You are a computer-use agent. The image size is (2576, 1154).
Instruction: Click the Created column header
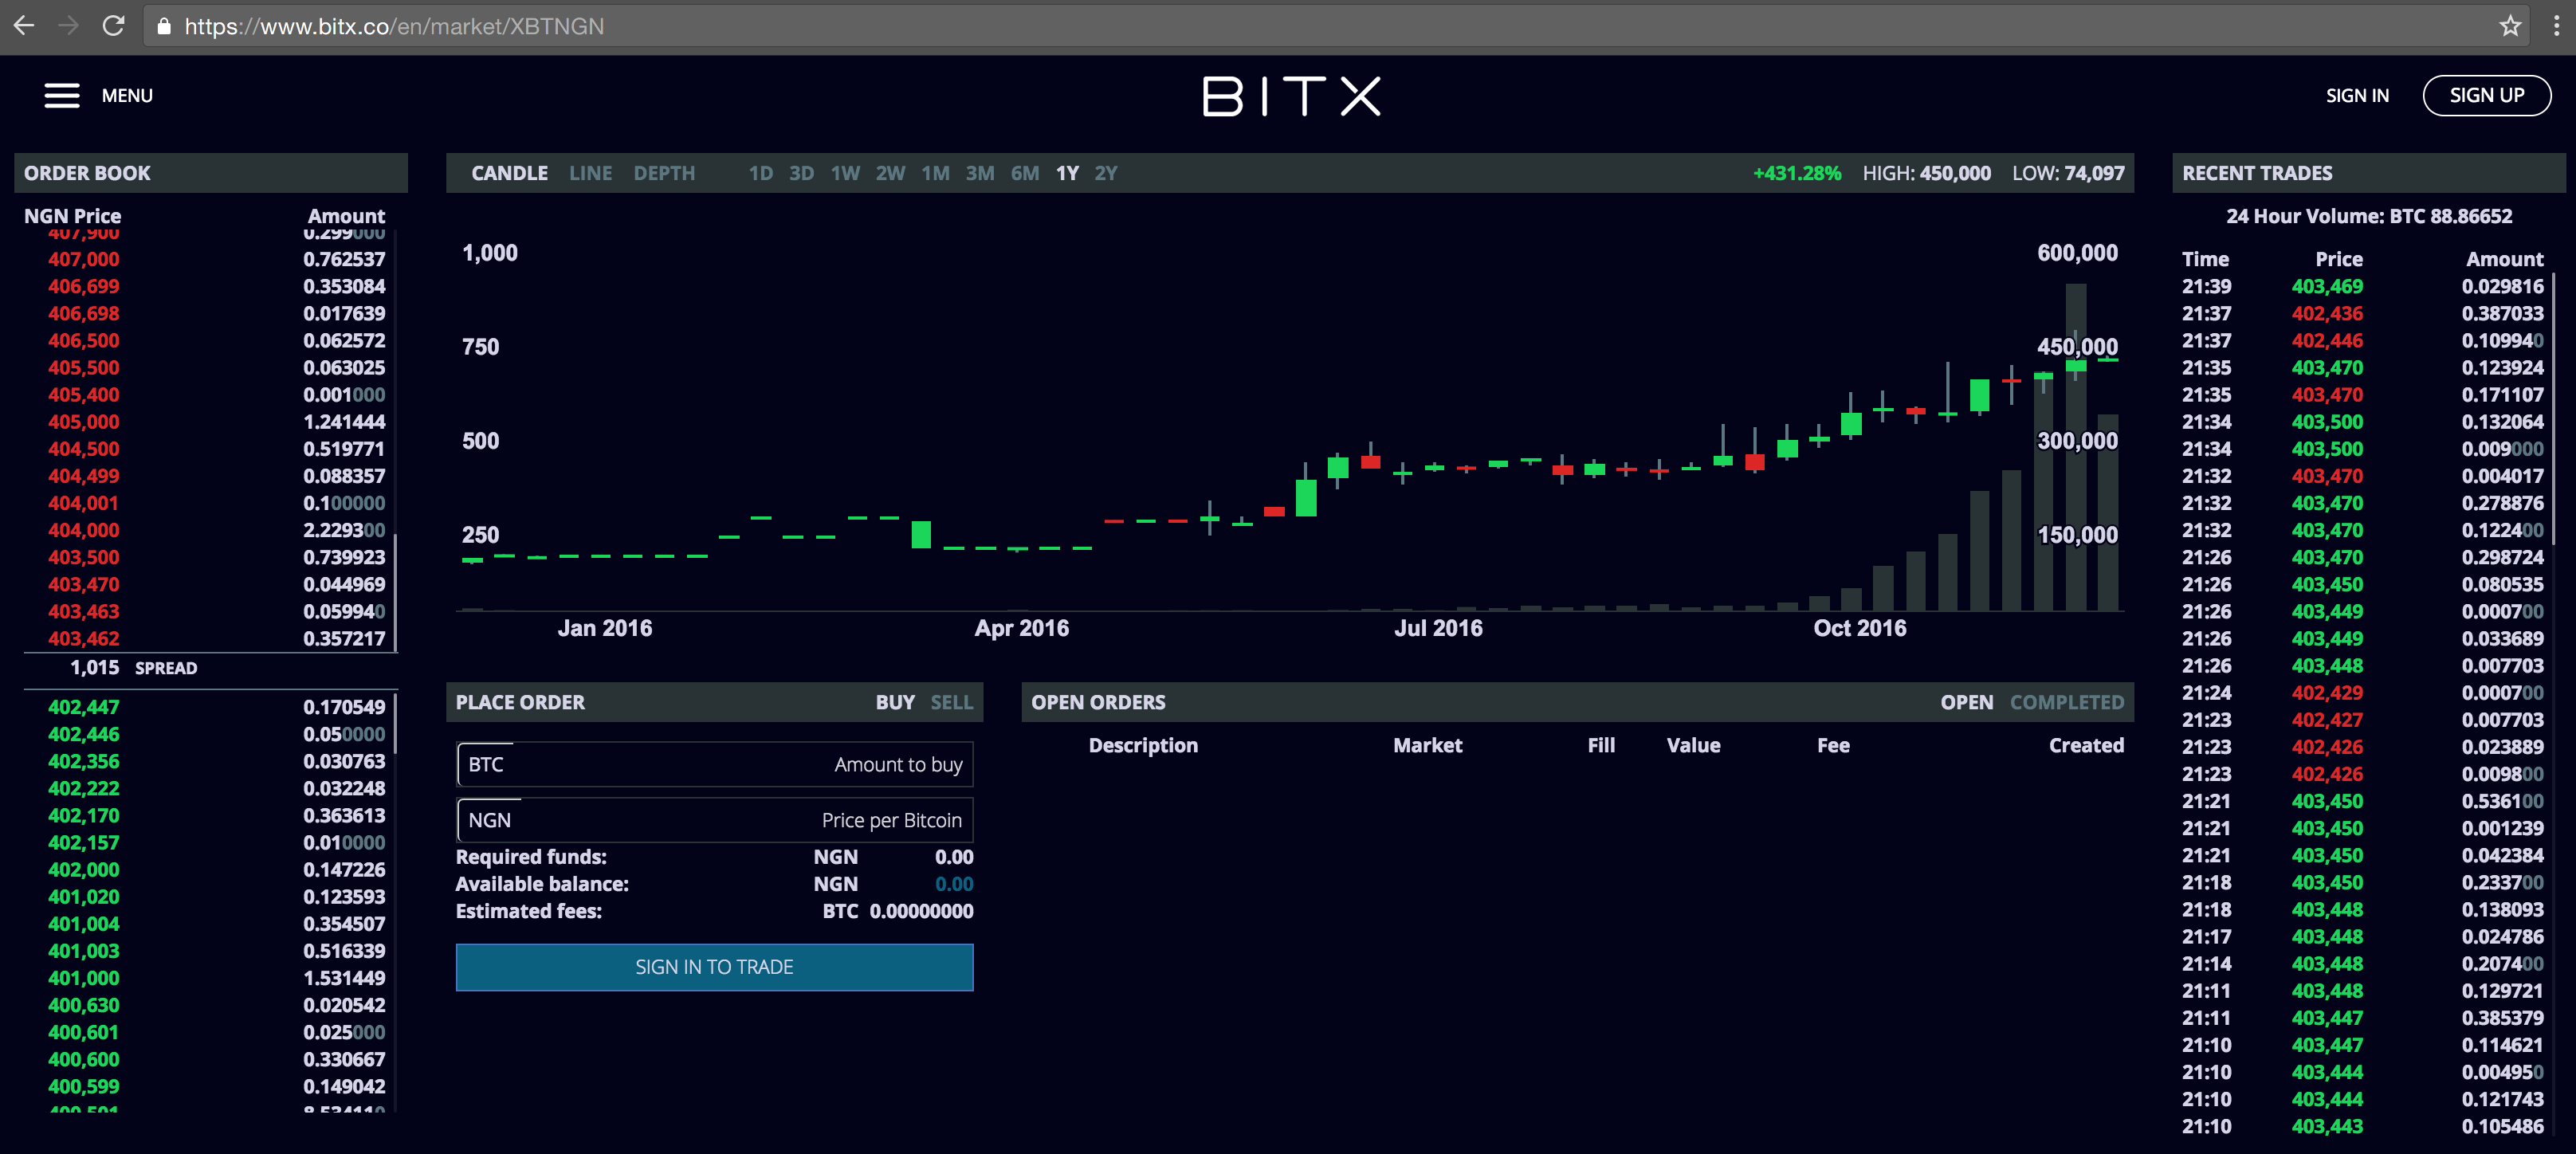click(x=2086, y=745)
